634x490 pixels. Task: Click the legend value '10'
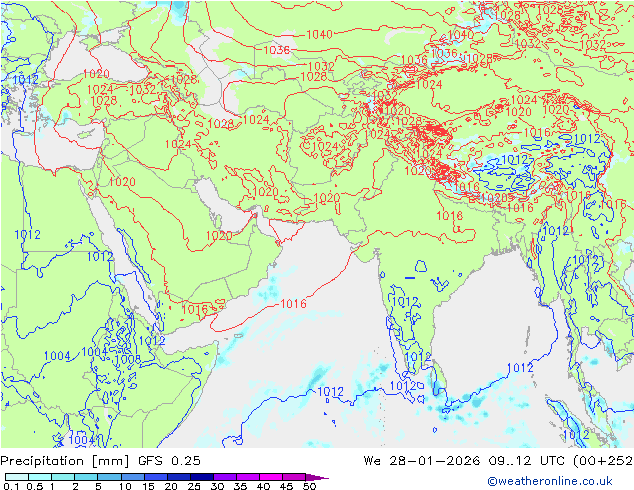pyautogui.click(x=125, y=486)
